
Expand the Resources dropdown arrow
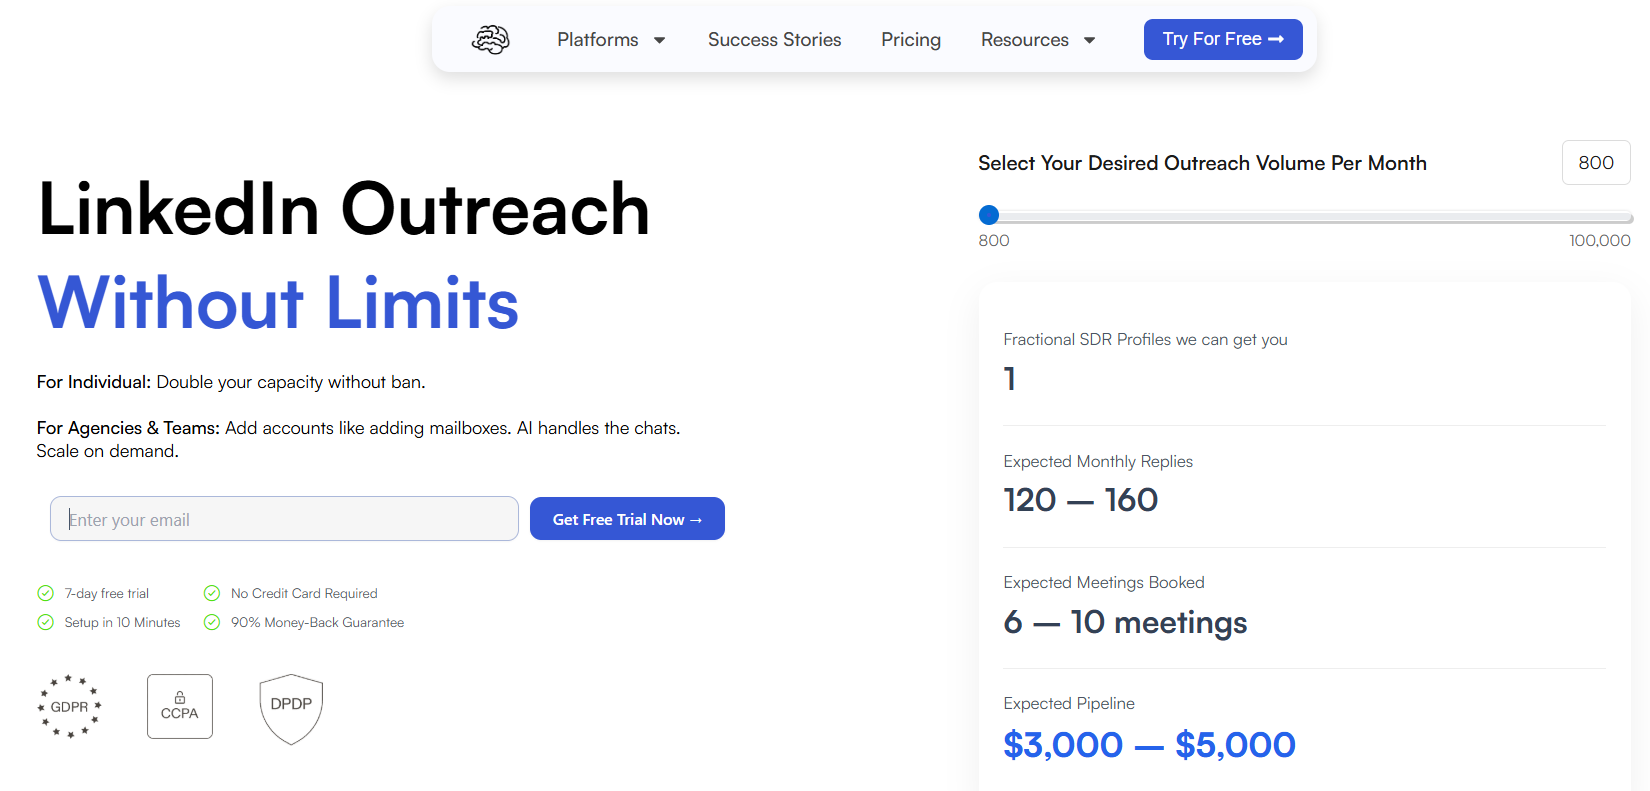[x=1090, y=40]
